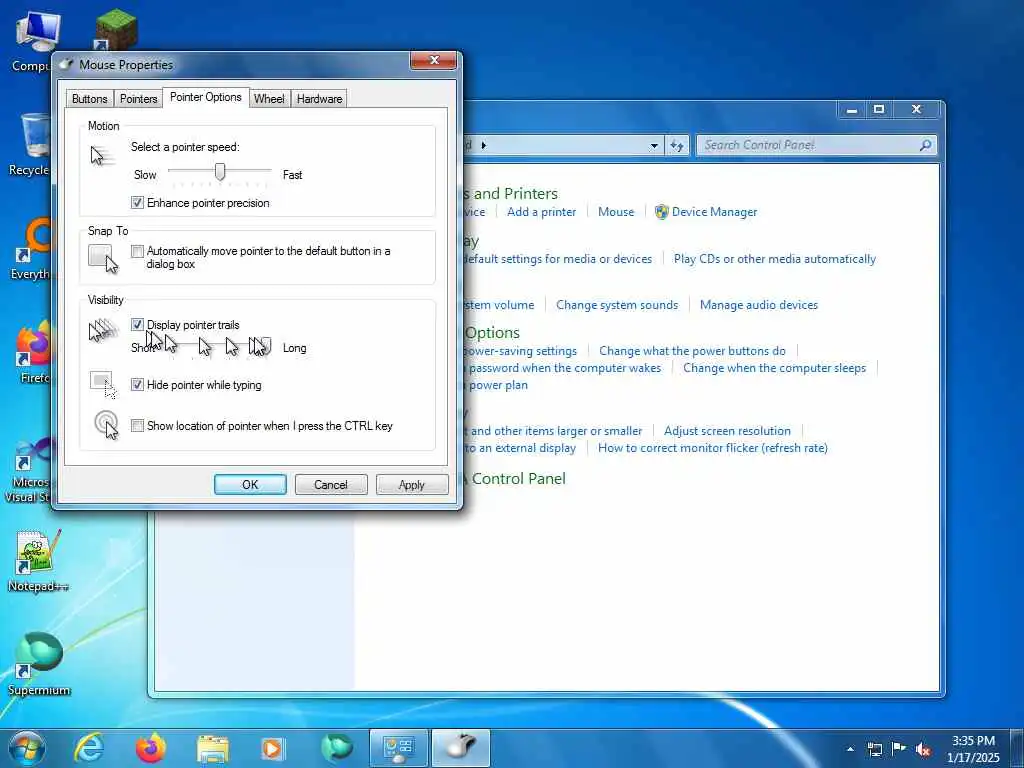Switch to Control Panel taskbar button

point(398,748)
